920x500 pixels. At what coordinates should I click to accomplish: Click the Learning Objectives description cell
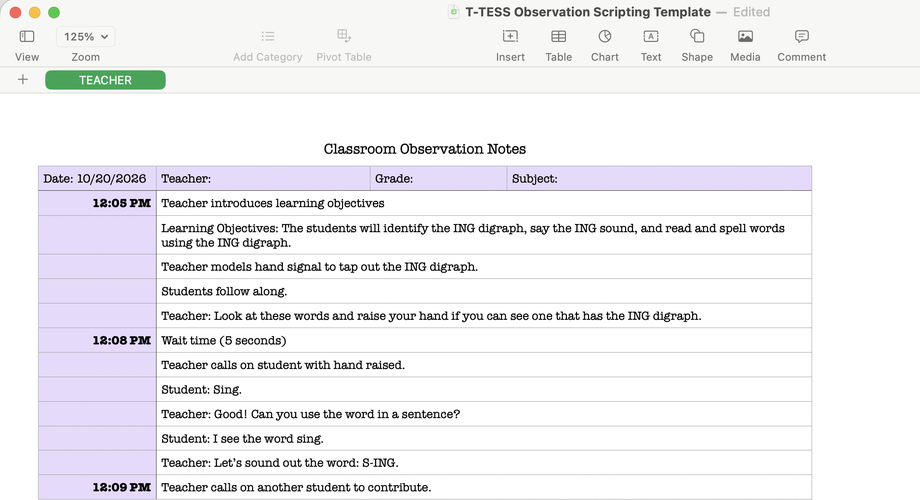[x=484, y=235]
